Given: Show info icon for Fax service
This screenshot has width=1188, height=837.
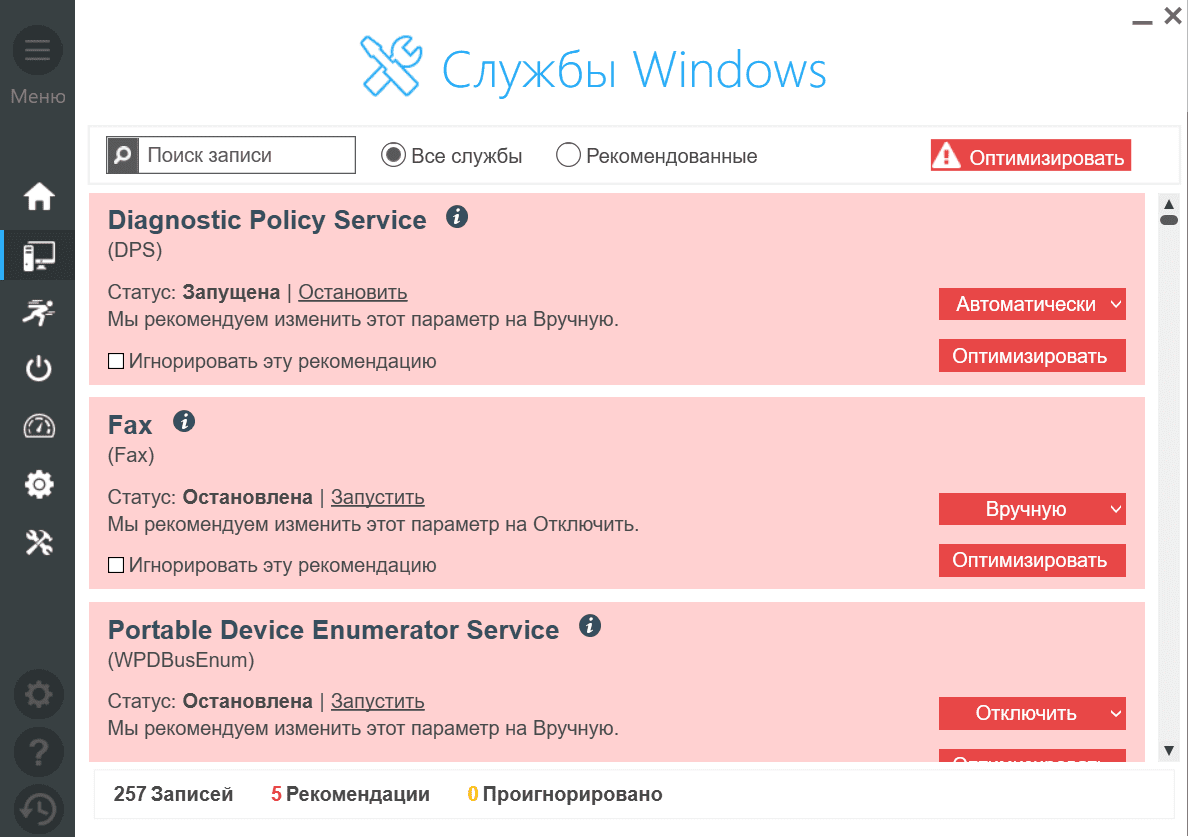Looking at the screenshot, I should 184,421.
